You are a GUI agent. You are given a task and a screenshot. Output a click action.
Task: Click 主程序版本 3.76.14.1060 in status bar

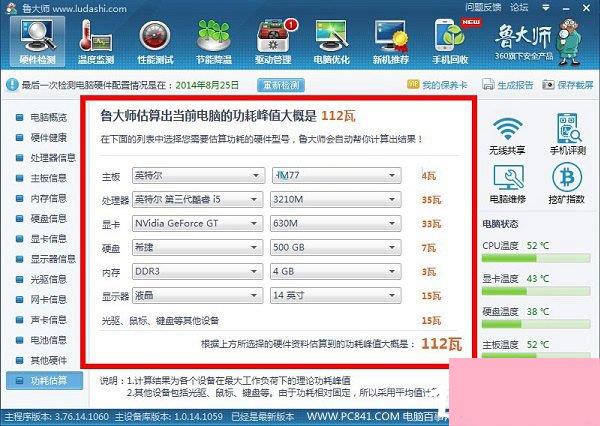(x=57, y=417)
